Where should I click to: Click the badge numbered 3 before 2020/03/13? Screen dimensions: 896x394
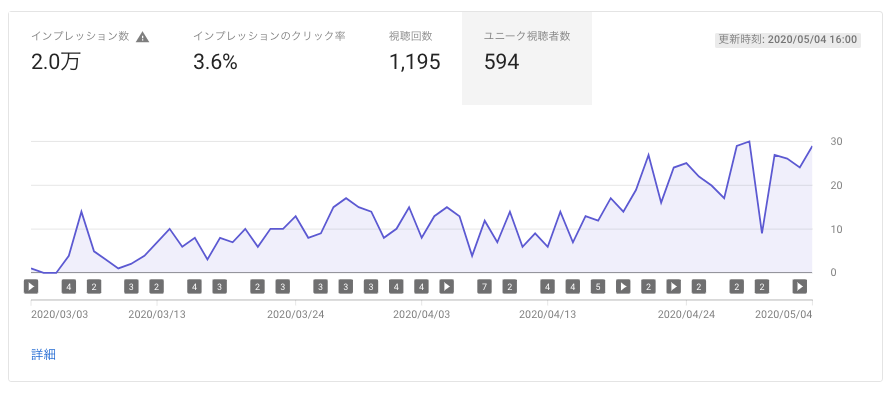click(x=131, y=286)
